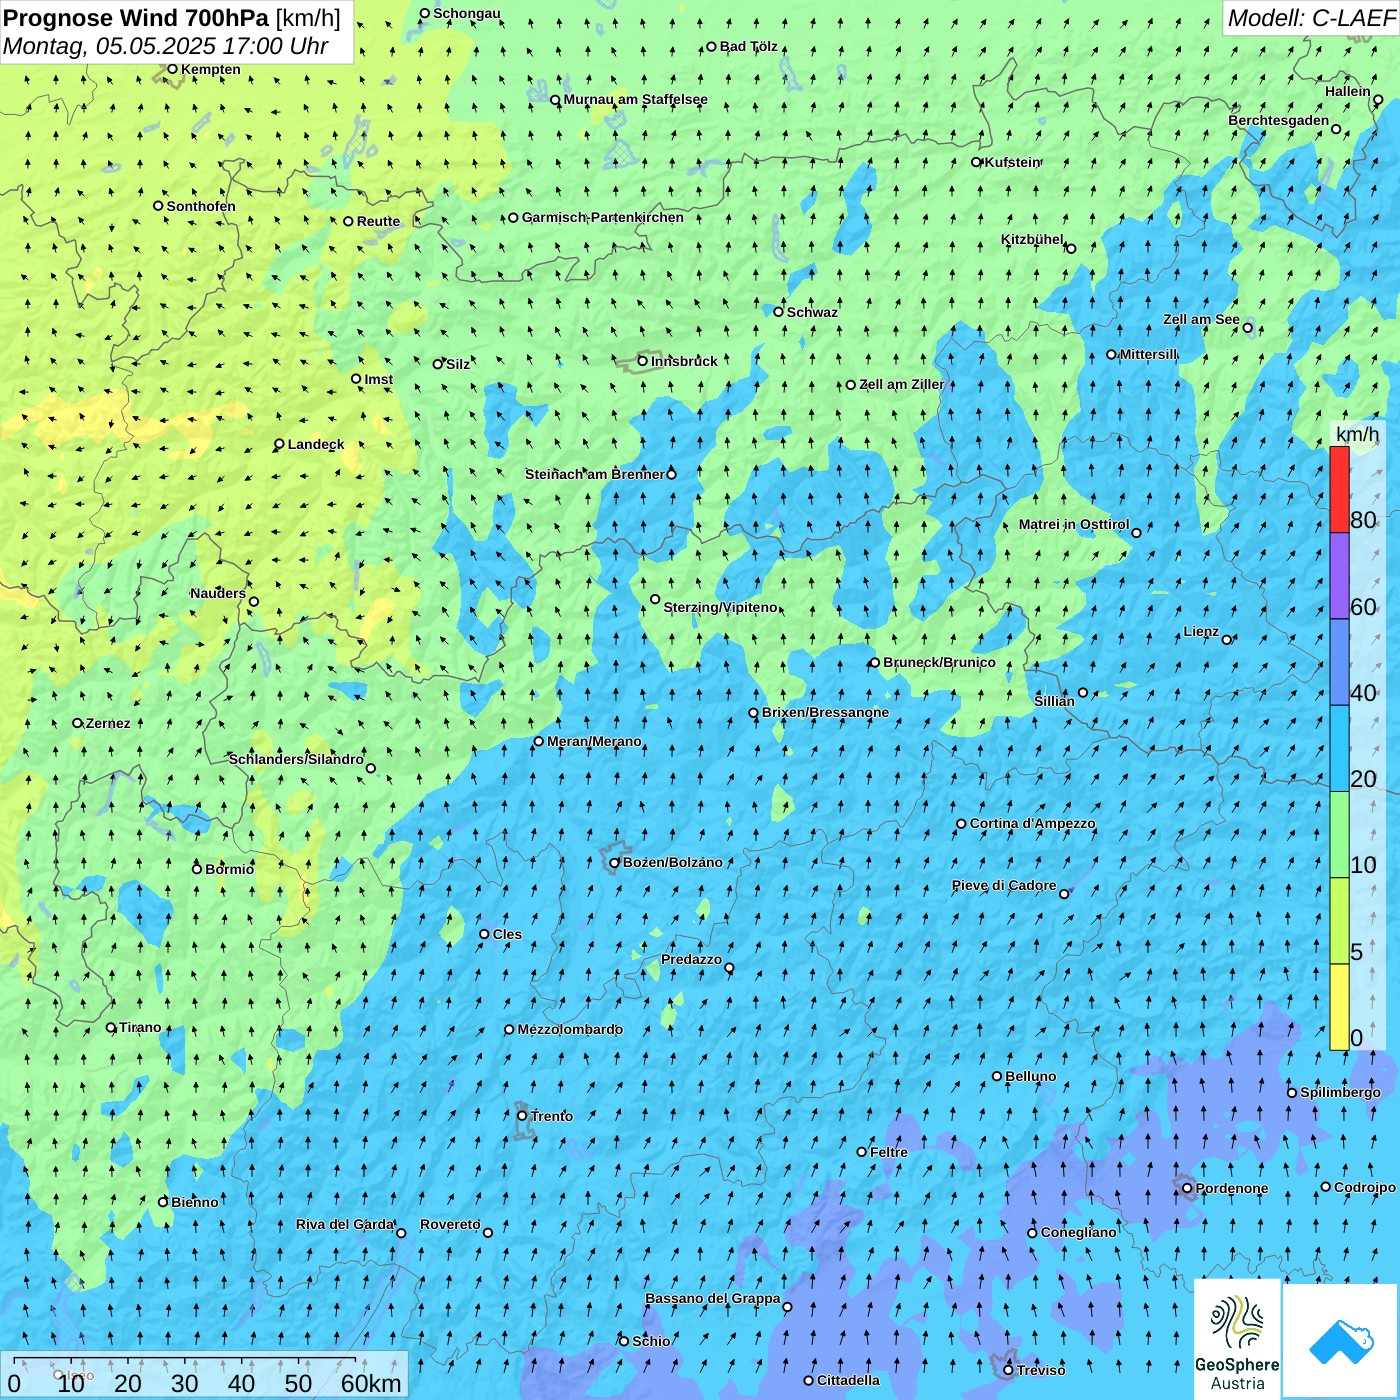Click the Lienz city label

click(1201, 631)
